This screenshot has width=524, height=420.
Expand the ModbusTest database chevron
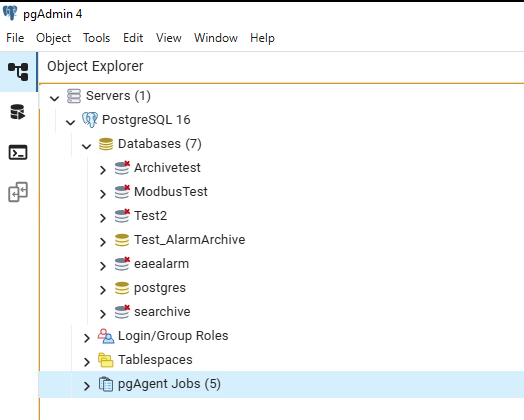(x=103, y=194)
